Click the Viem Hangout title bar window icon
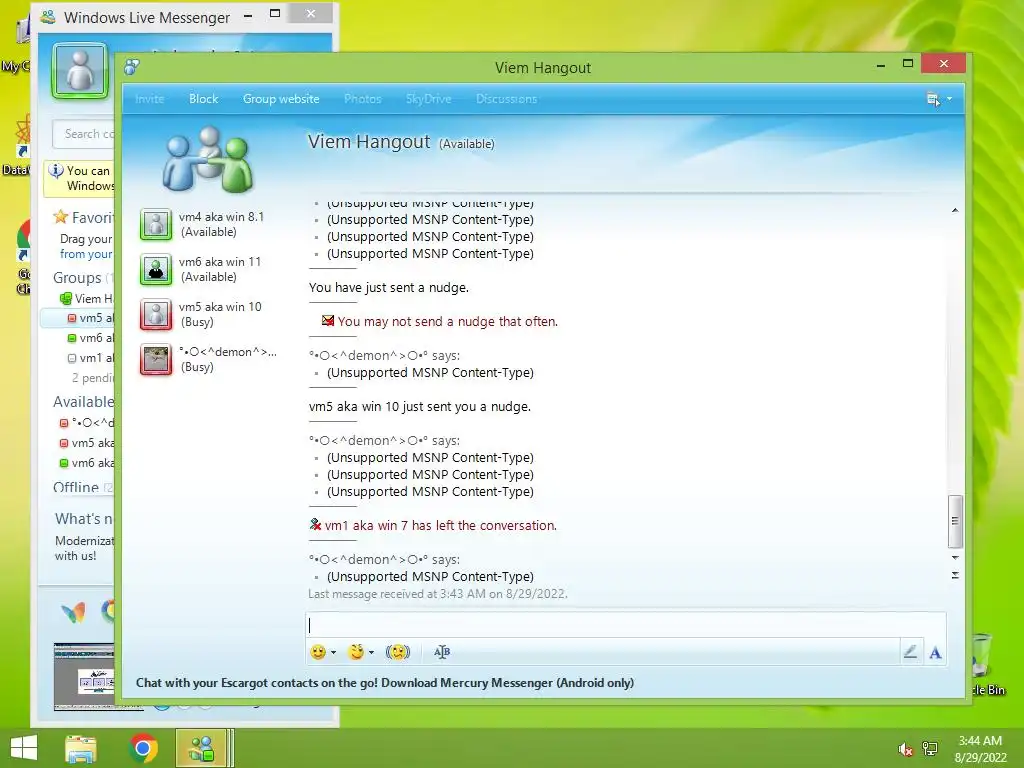The width and height of the screenshot is (1024, 768). [x=132, y=67]
